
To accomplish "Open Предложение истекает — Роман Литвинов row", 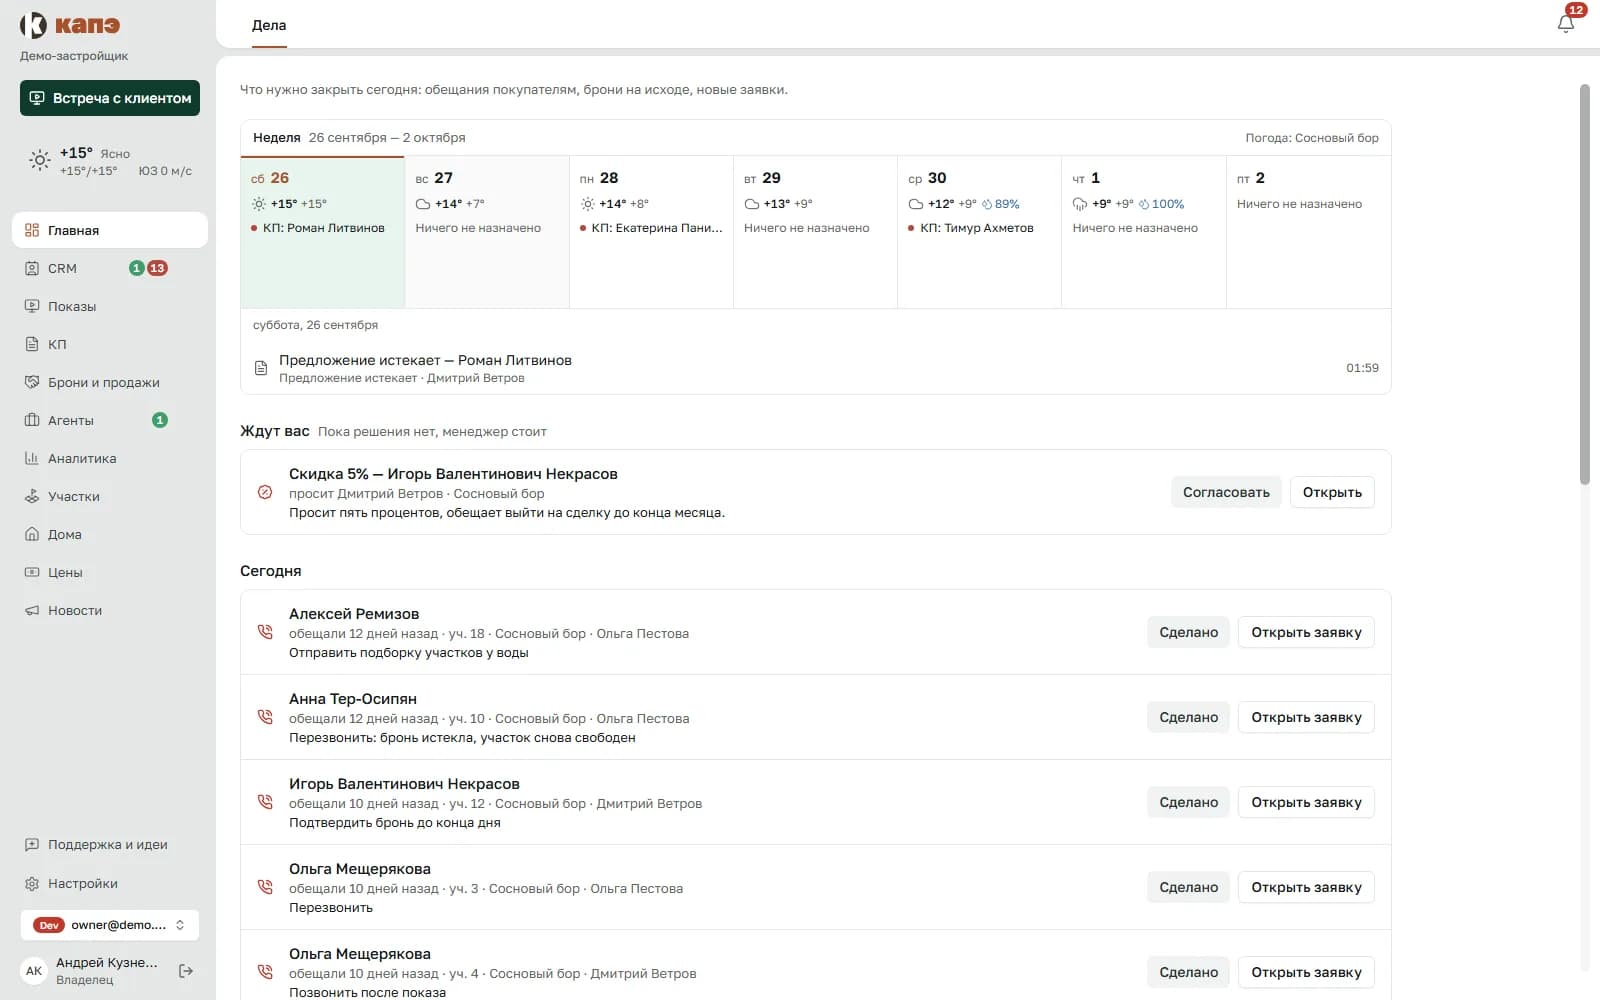I will point(816,368).
